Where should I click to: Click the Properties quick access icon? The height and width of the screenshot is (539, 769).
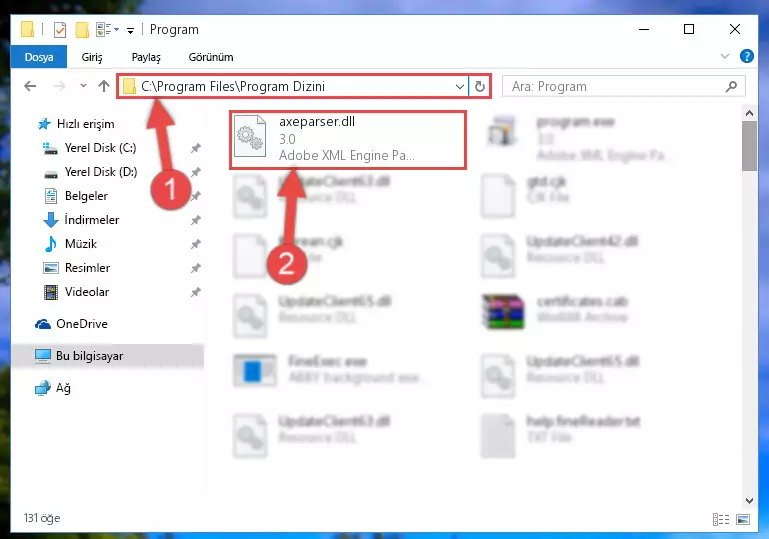pyautogui.click(x=60, y=30)
